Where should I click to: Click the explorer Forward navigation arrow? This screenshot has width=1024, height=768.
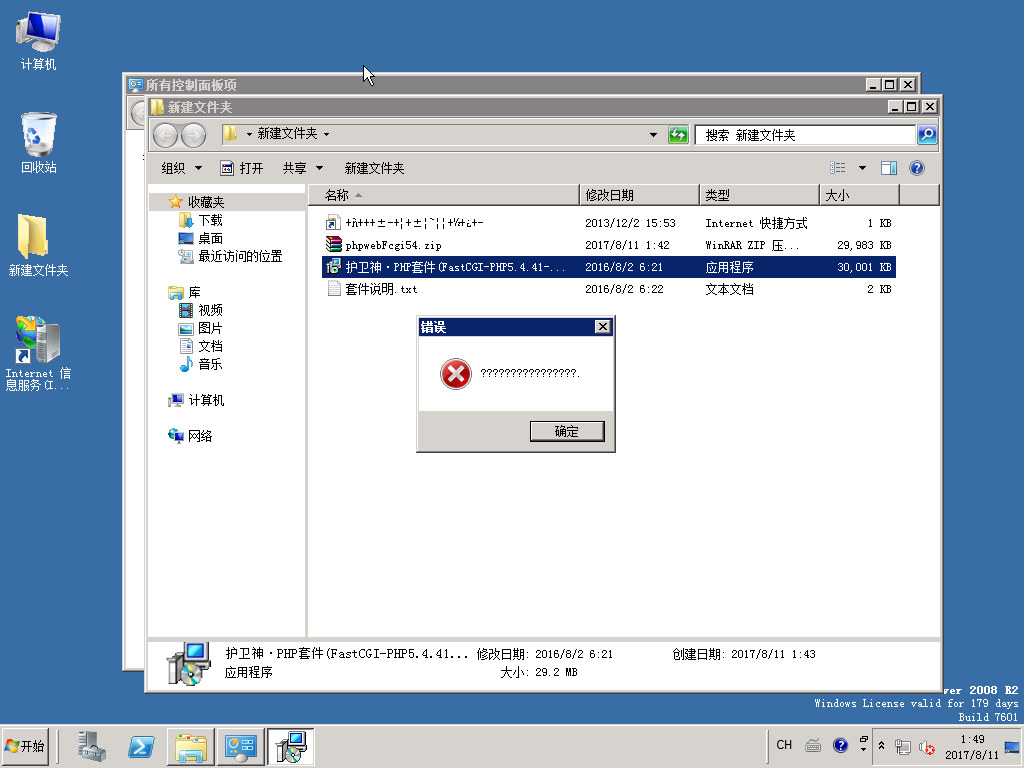click(193, 135)
